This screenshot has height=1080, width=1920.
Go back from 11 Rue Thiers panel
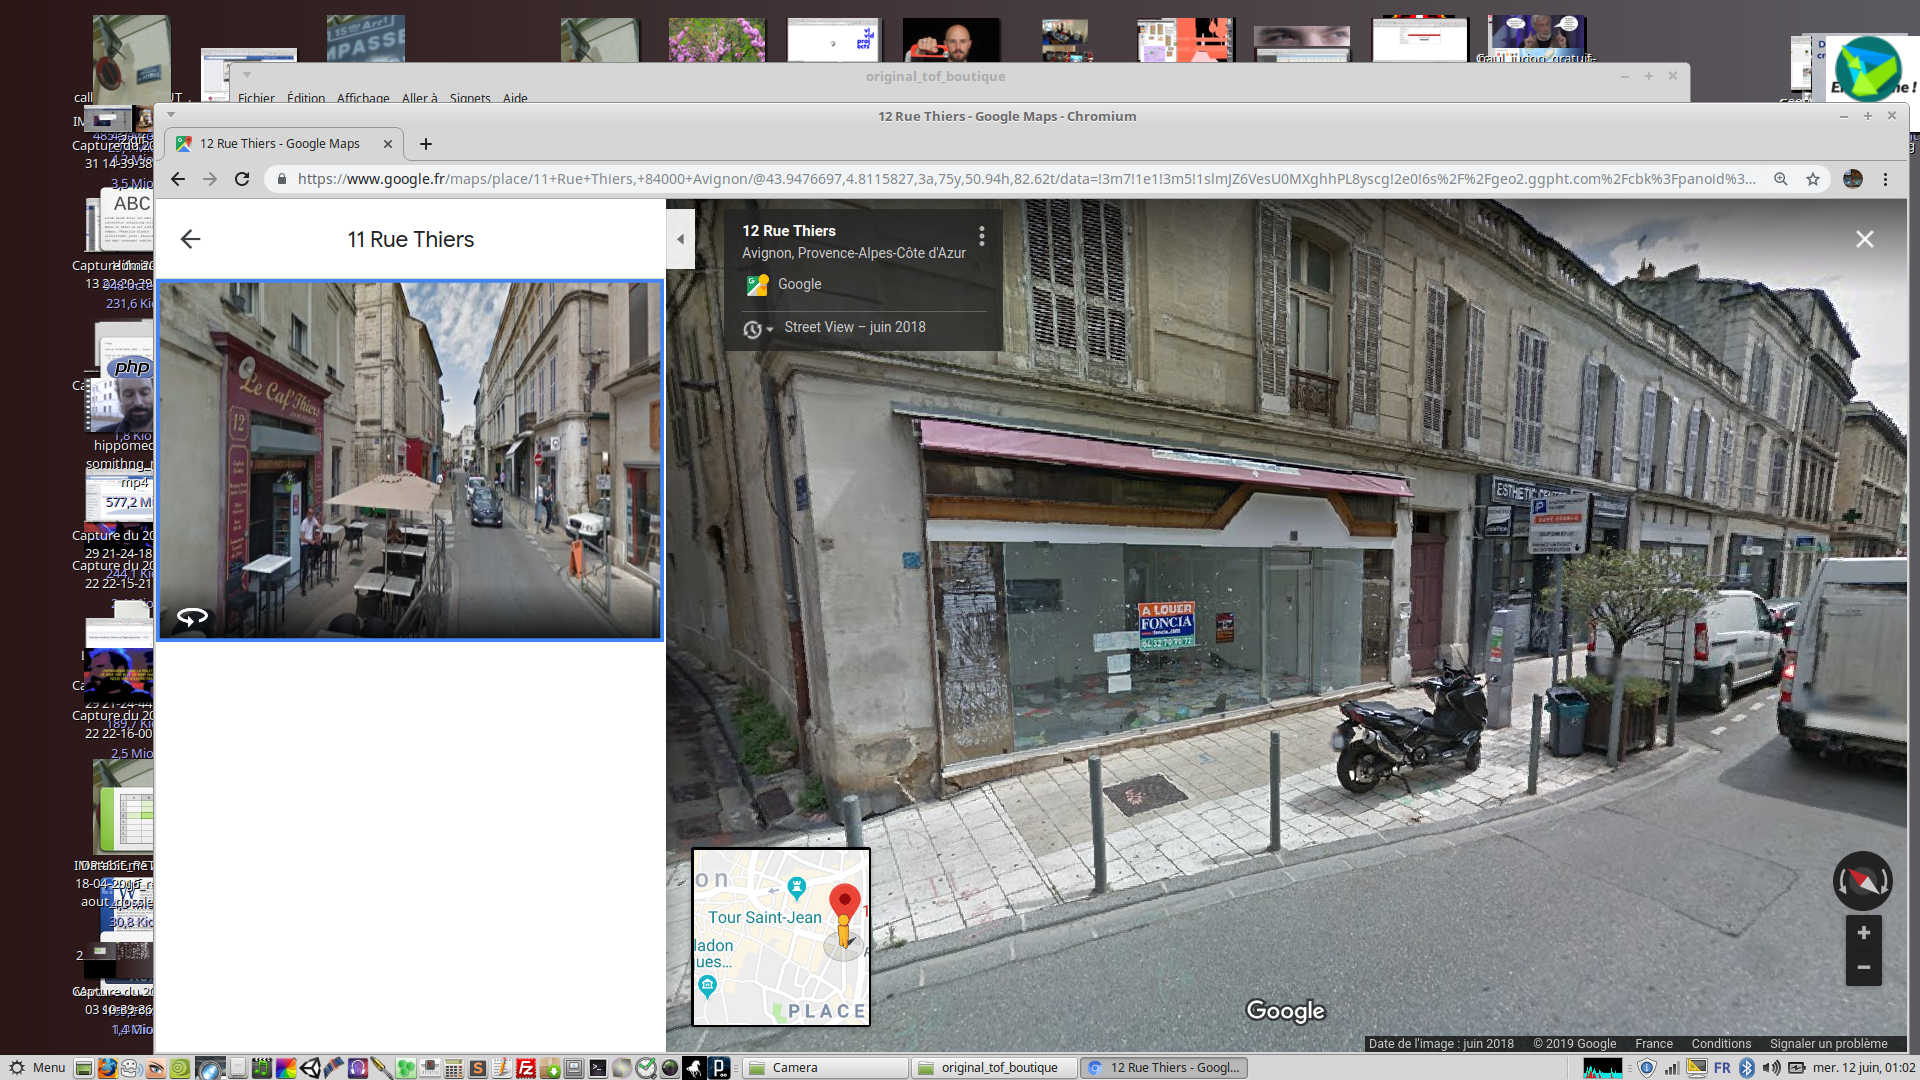coord(190,239)
